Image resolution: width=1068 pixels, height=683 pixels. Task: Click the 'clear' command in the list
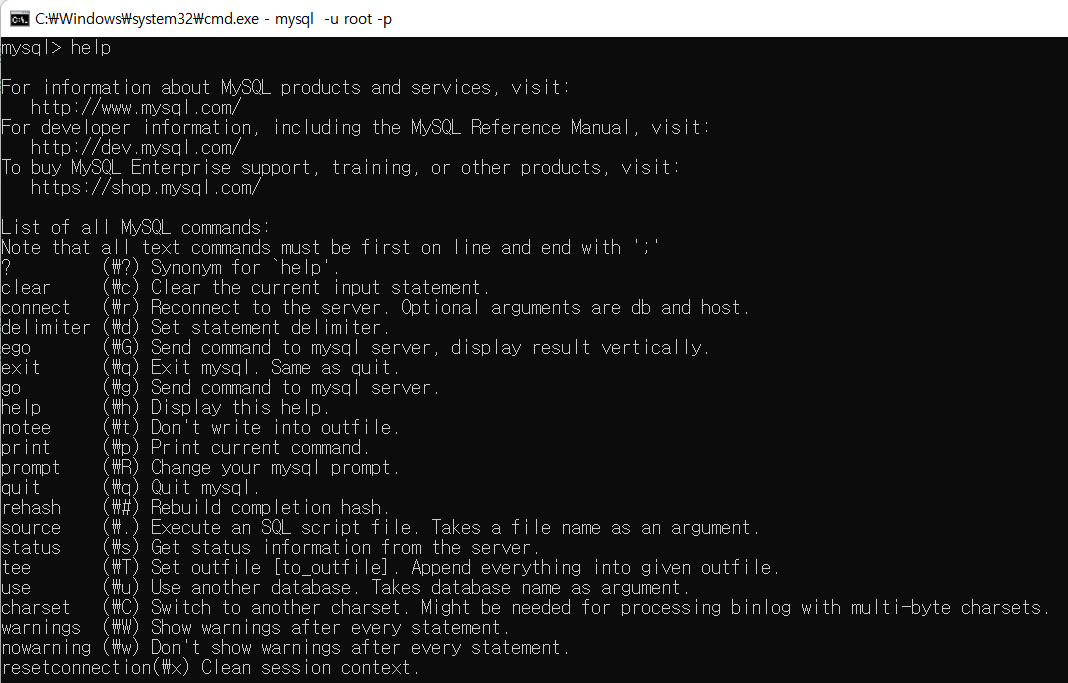tap(26, 287)
